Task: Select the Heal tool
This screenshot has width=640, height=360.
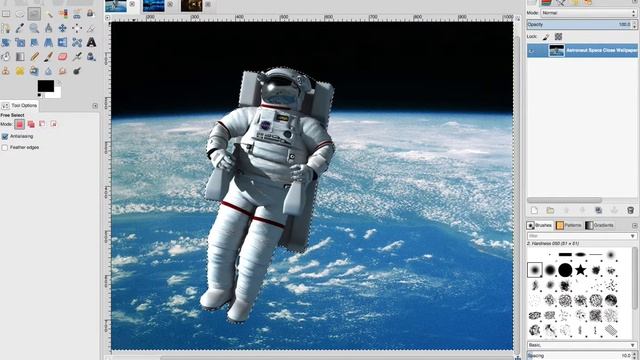Action: [x=20, y=71]
